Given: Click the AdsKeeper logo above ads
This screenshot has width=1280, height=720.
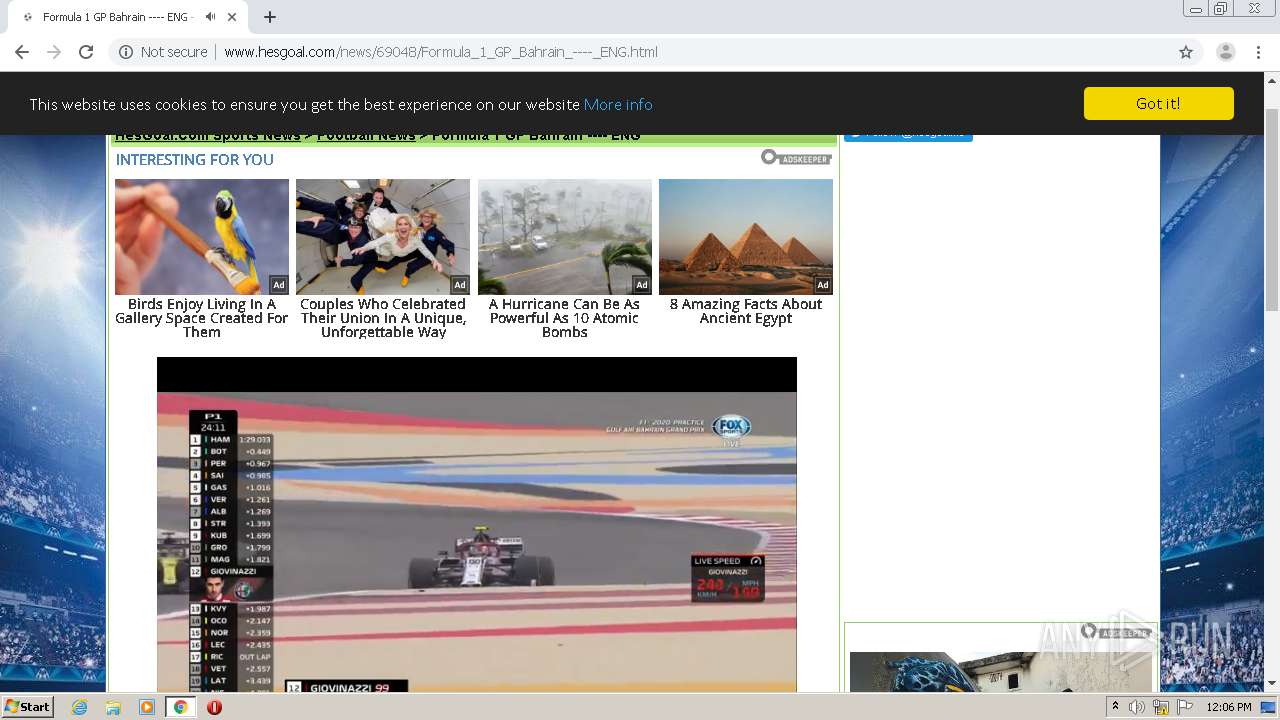Looking at the screenshot, I should tap(796, 158).
